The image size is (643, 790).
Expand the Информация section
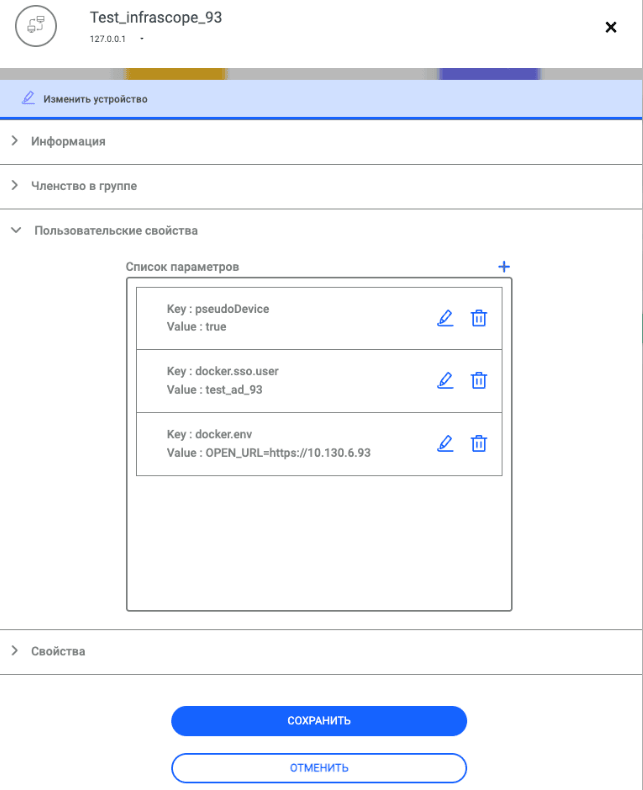point(15,141)
